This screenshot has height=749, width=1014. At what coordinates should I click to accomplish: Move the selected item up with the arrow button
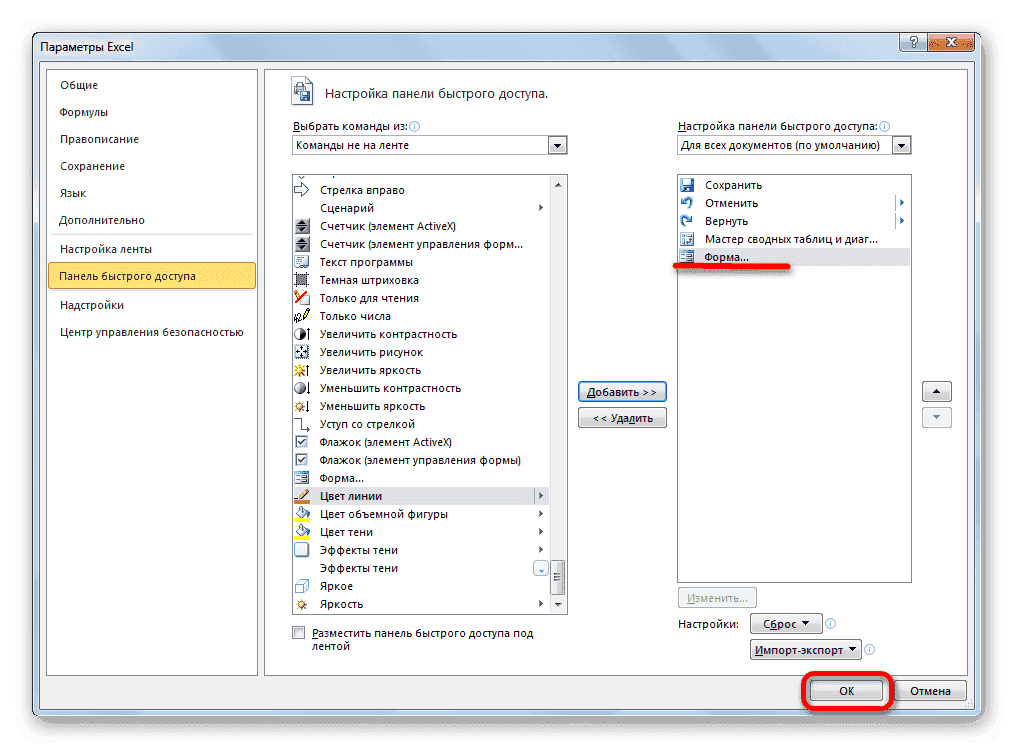936,391
